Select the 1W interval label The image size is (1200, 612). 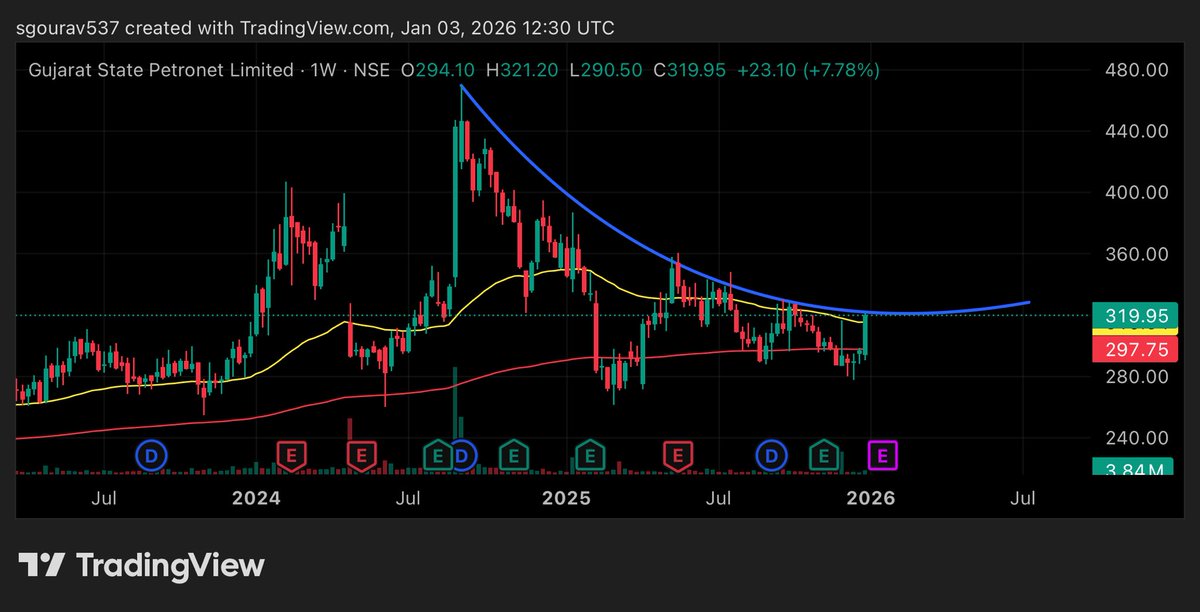pos(324,71)
